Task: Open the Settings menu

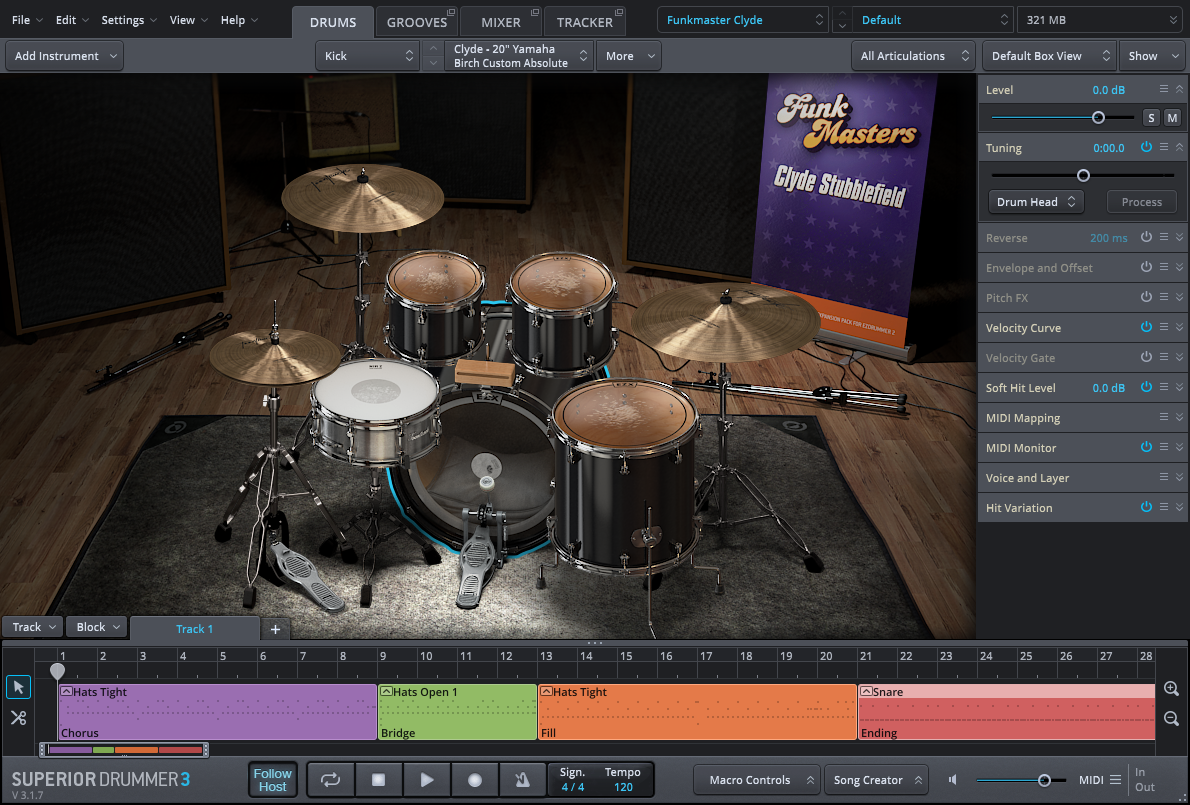Action: 129,20
